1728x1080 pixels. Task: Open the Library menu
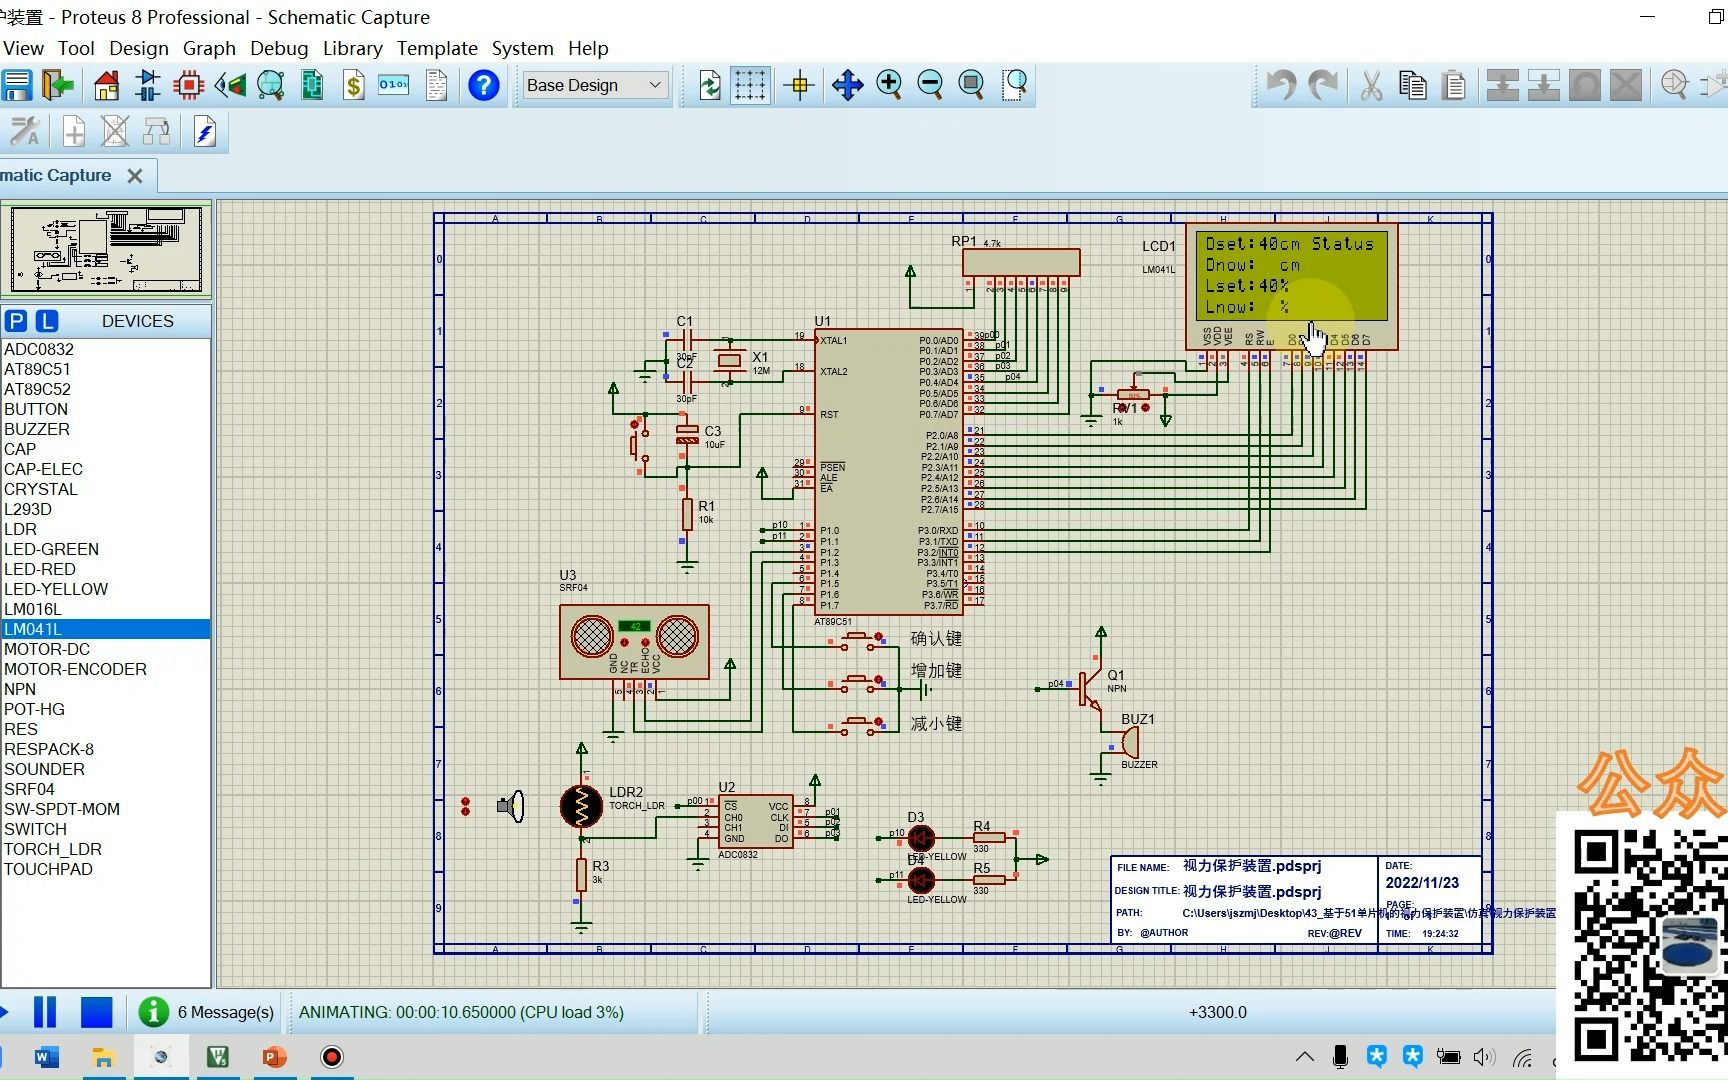353,48
